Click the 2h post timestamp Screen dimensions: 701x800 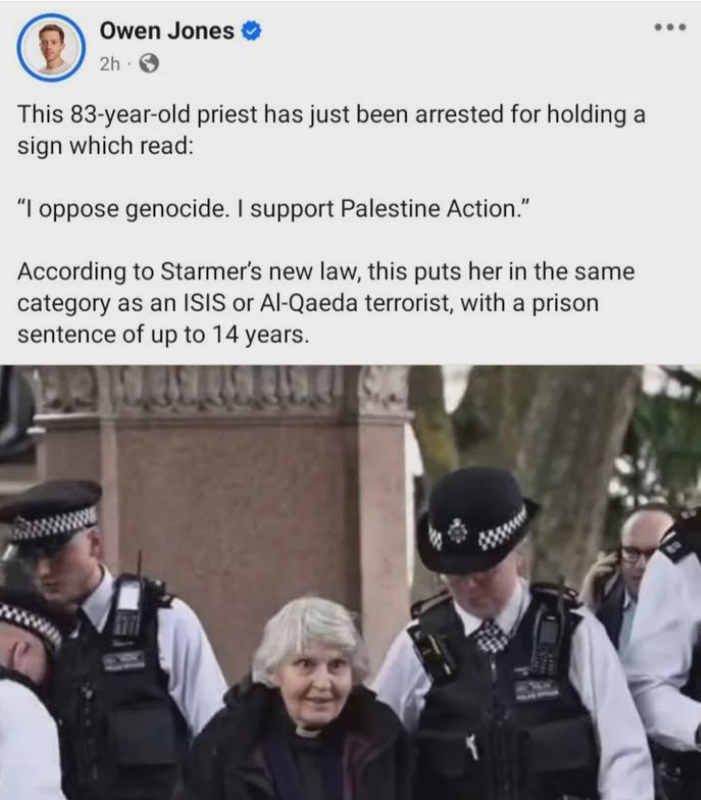109,64
